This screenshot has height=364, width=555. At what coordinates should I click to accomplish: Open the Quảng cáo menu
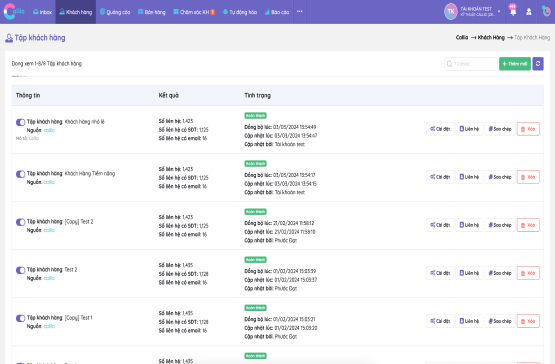coord(115,12)
